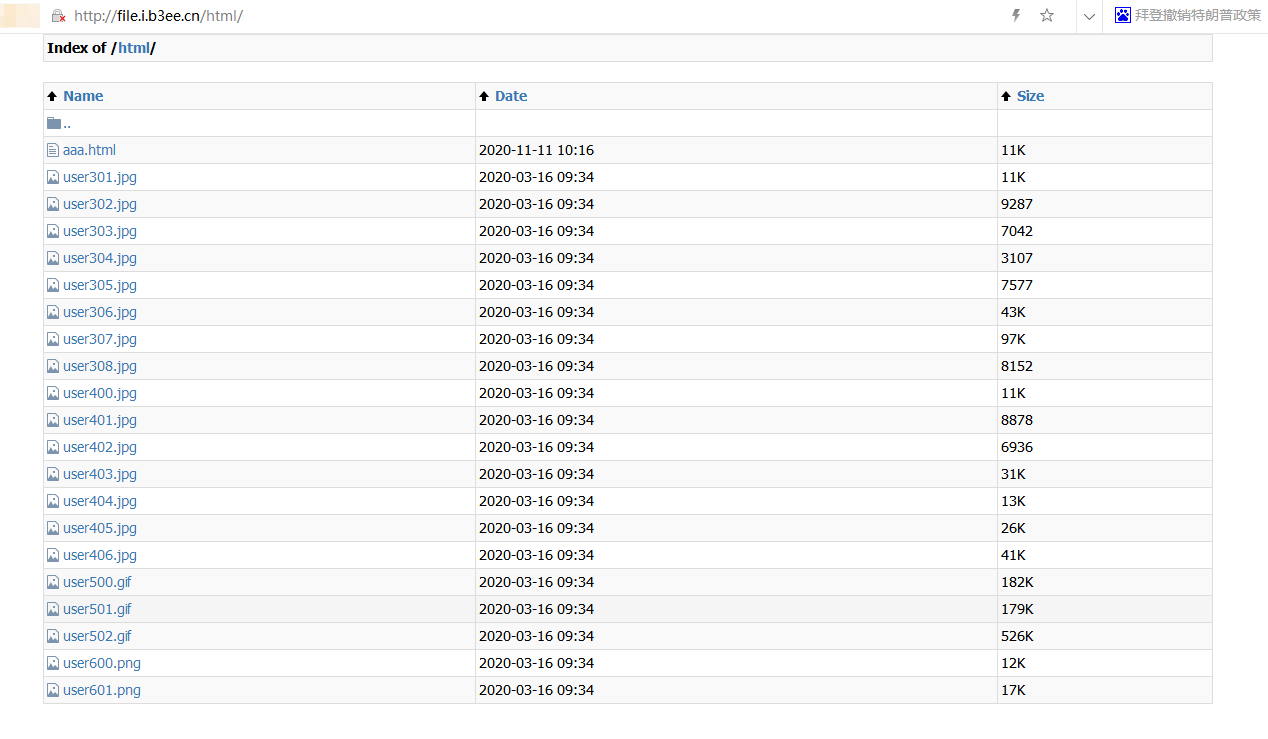
Task: Open the user306.jpg file link
Action: (x=100, y=312)
